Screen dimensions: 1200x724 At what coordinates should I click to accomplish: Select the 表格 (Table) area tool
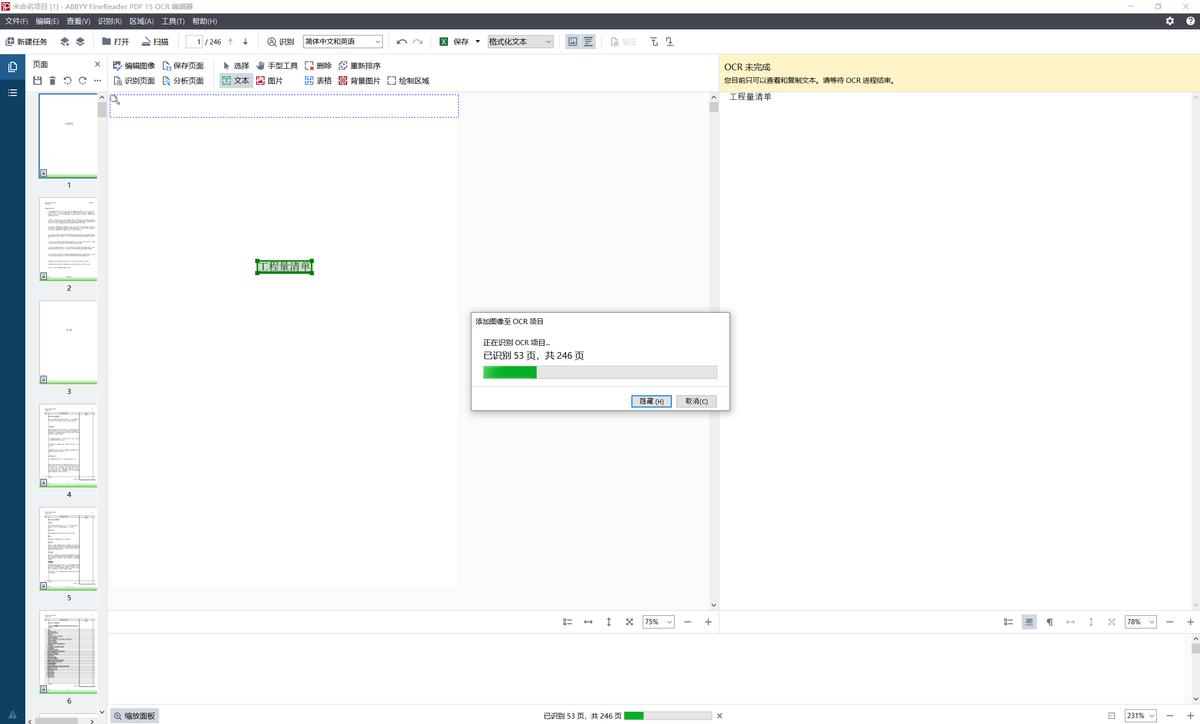click(318, 81)
